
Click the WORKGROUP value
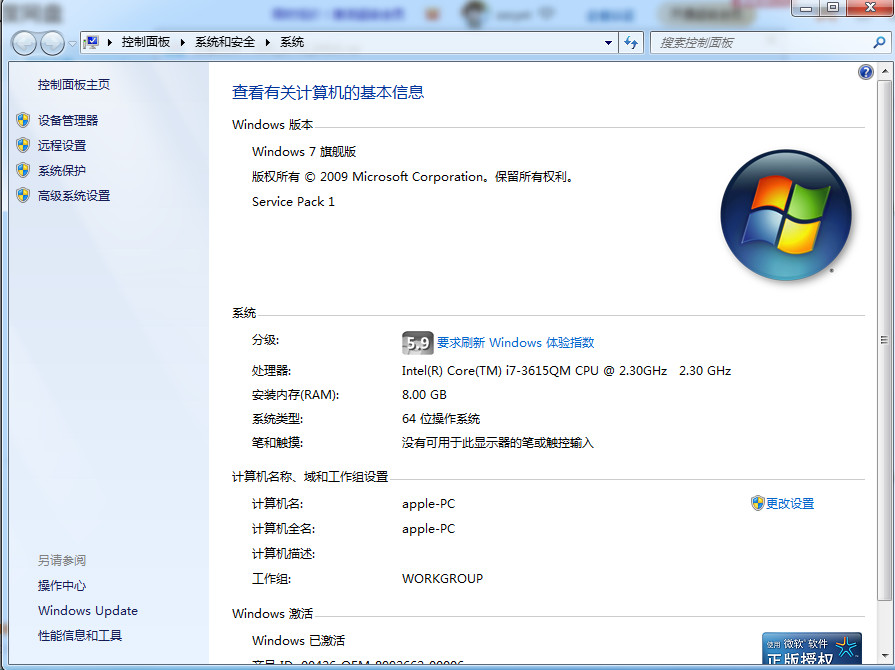point(442,579)
